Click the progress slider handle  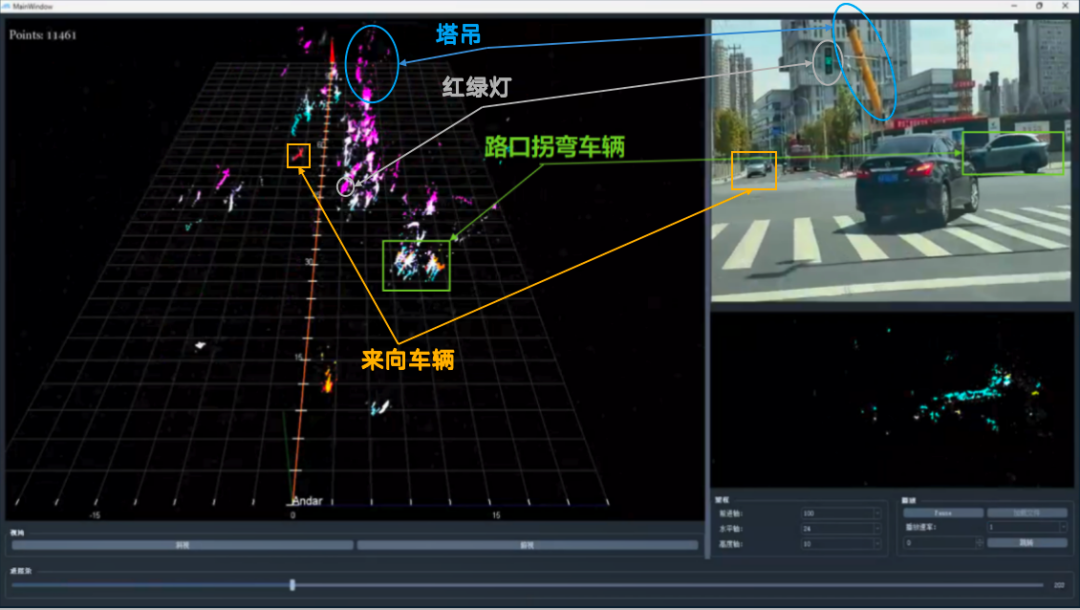pyautogui.click(x=292, y=585)
